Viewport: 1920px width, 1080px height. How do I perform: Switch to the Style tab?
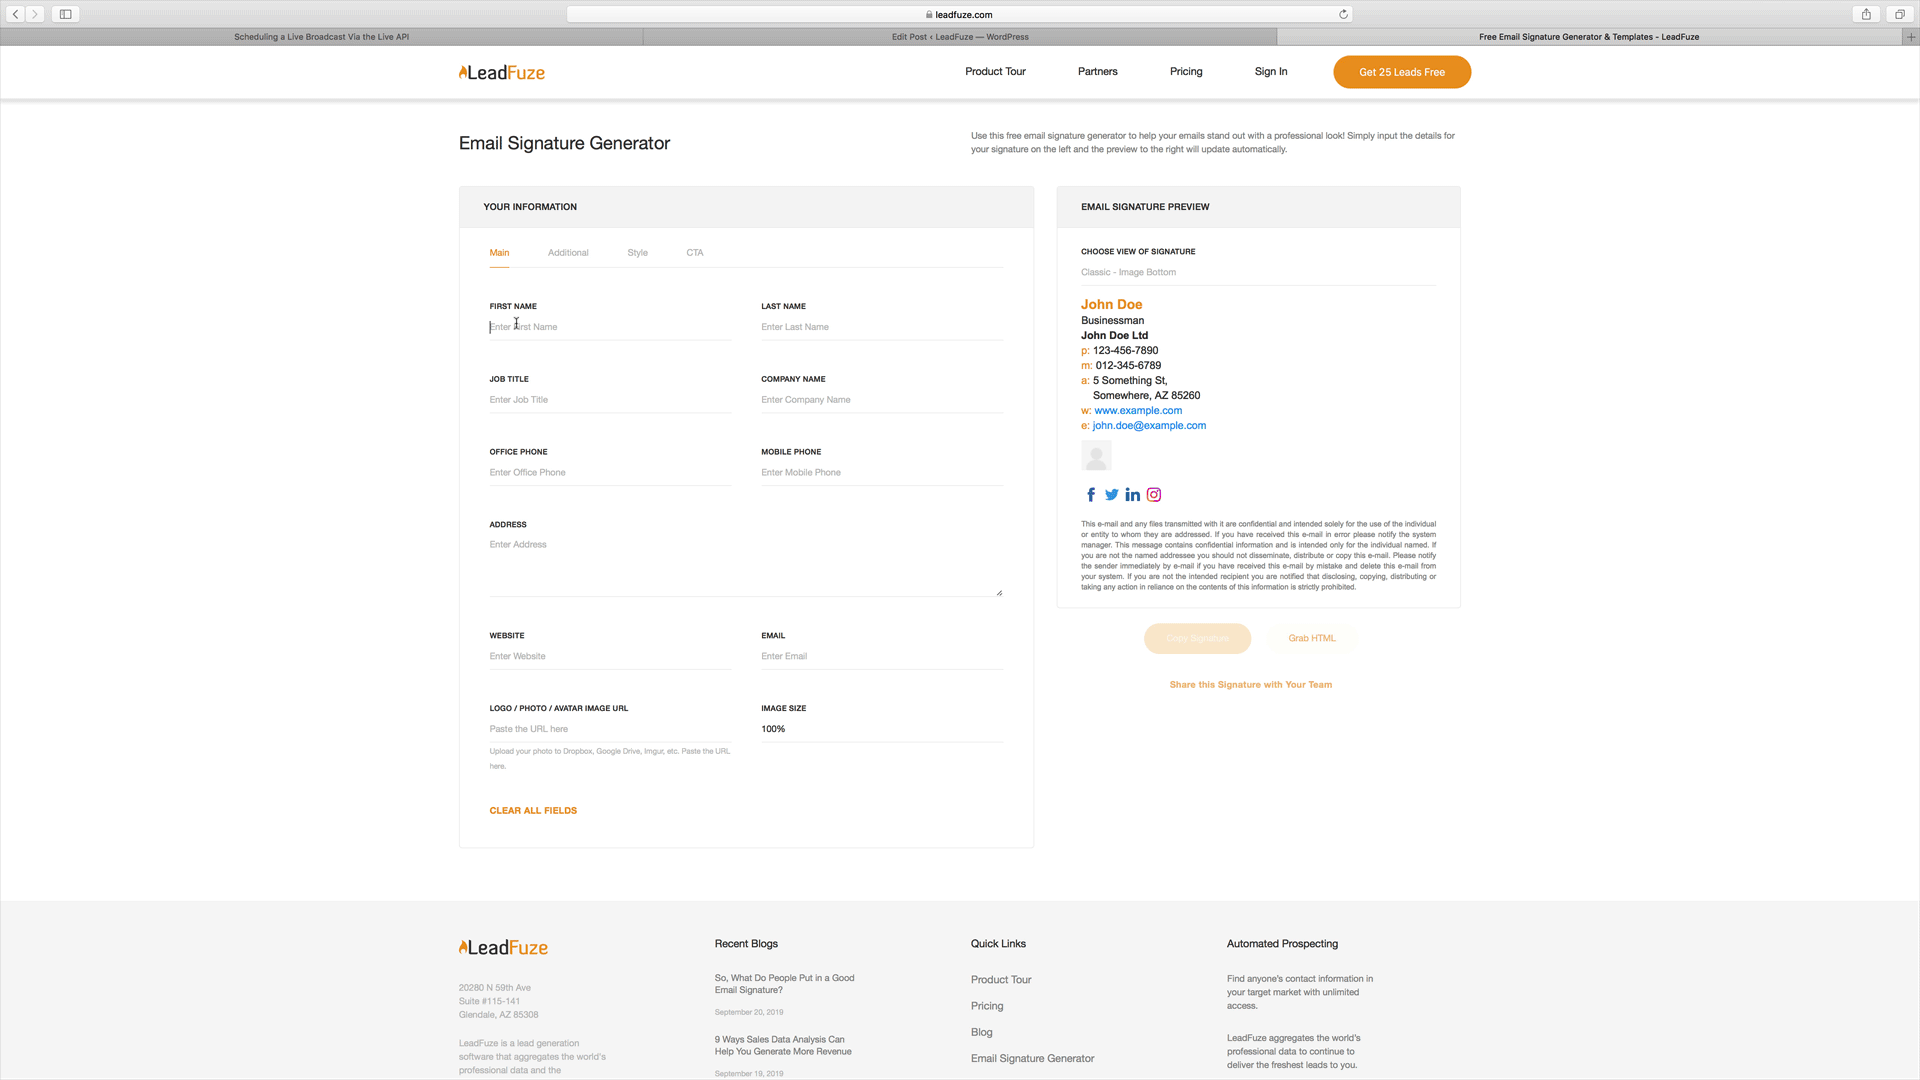[x=637, y=253]
